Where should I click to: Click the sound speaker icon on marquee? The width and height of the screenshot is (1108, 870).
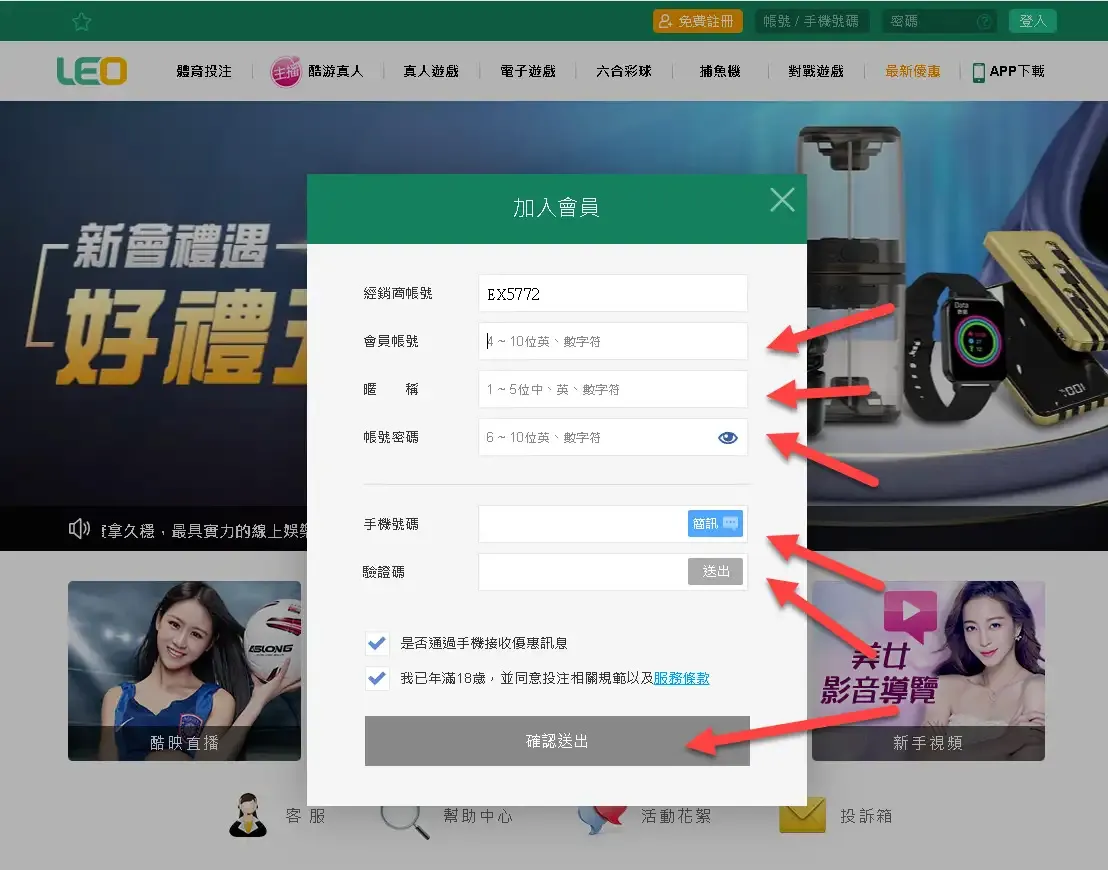click(79, 529)
